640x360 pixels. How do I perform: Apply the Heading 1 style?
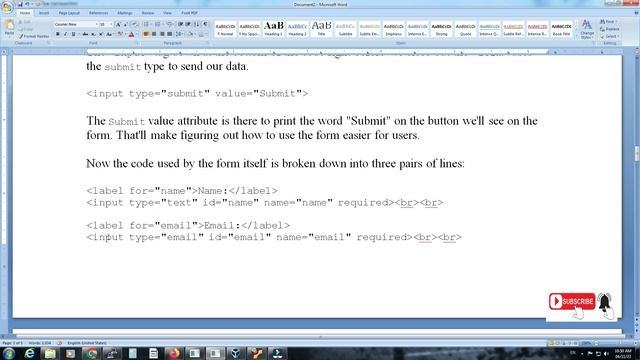tap(273, 29)
